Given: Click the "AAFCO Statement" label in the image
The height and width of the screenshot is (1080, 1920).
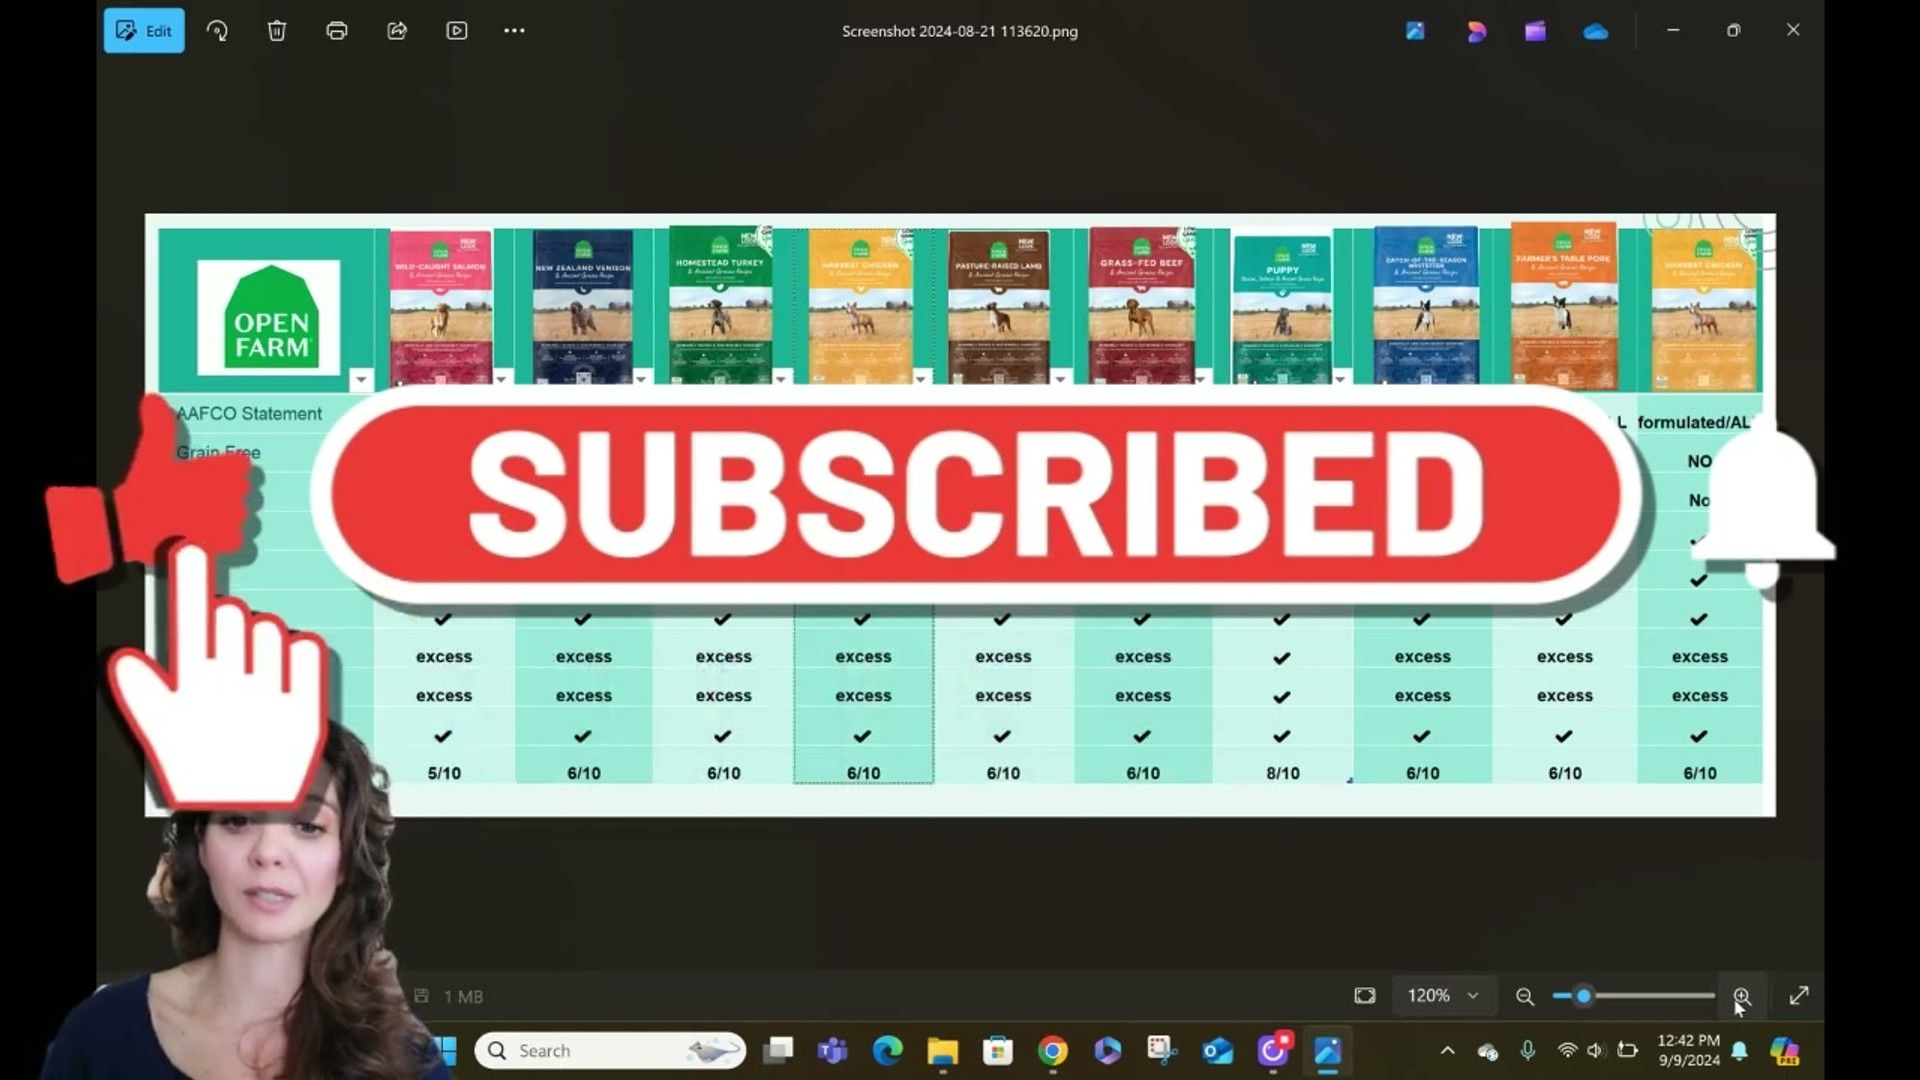Looking at the screenshot, I should click(x=249, y=414).
